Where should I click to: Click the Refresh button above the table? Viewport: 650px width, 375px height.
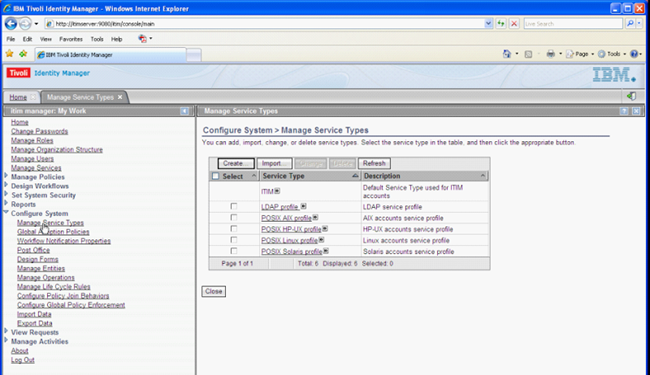(374, 163)
